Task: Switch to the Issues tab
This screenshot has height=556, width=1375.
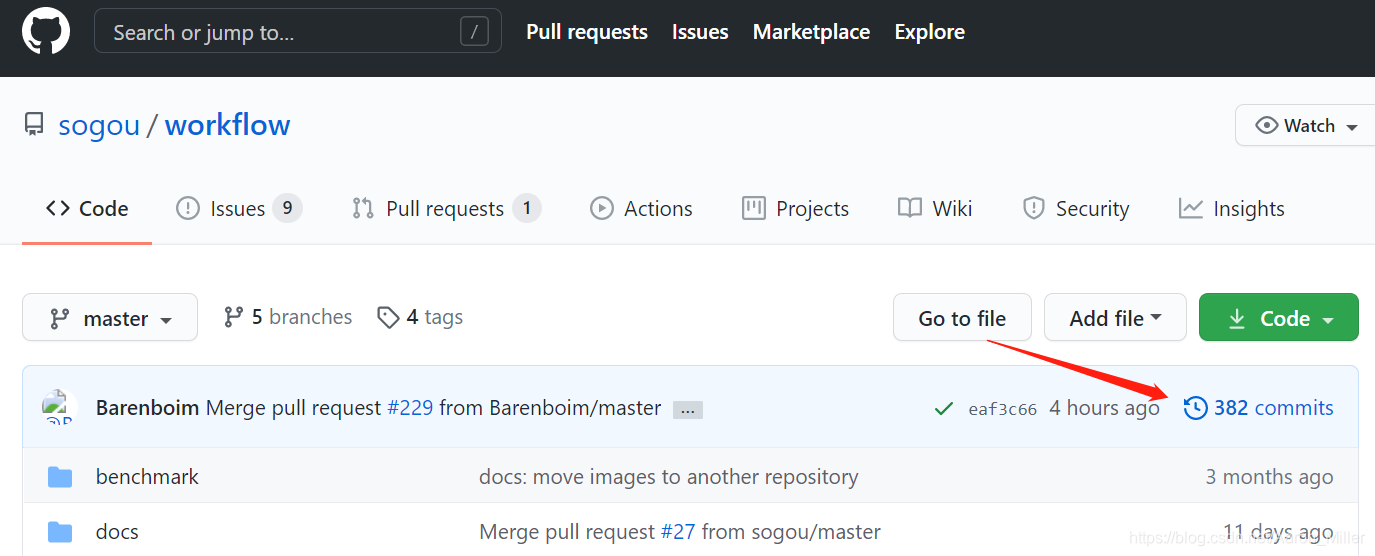Action: [238, 209]
